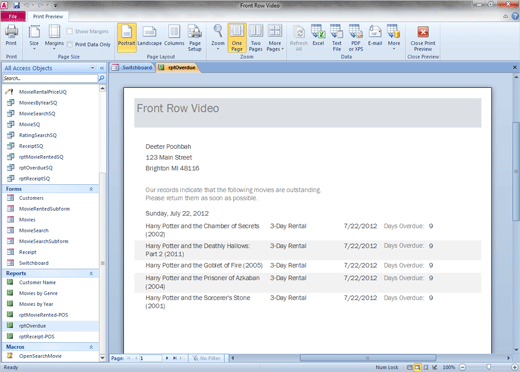
Task: Open Page Setup dialog
Action: [195, 37]
